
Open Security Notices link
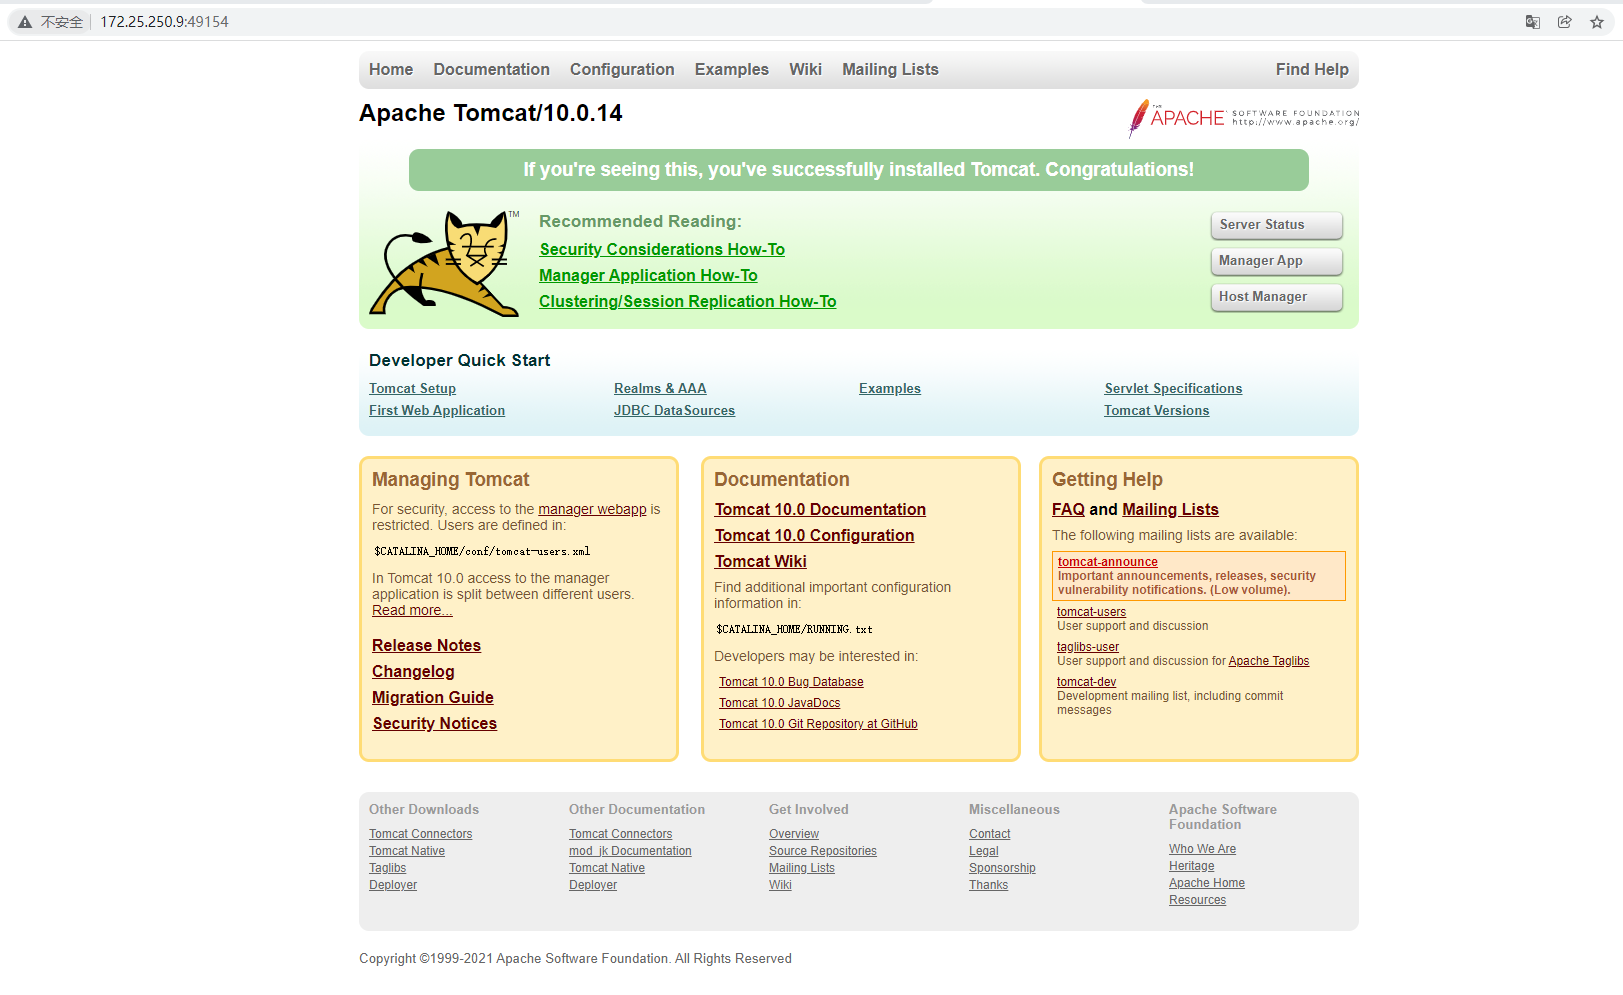434,724
